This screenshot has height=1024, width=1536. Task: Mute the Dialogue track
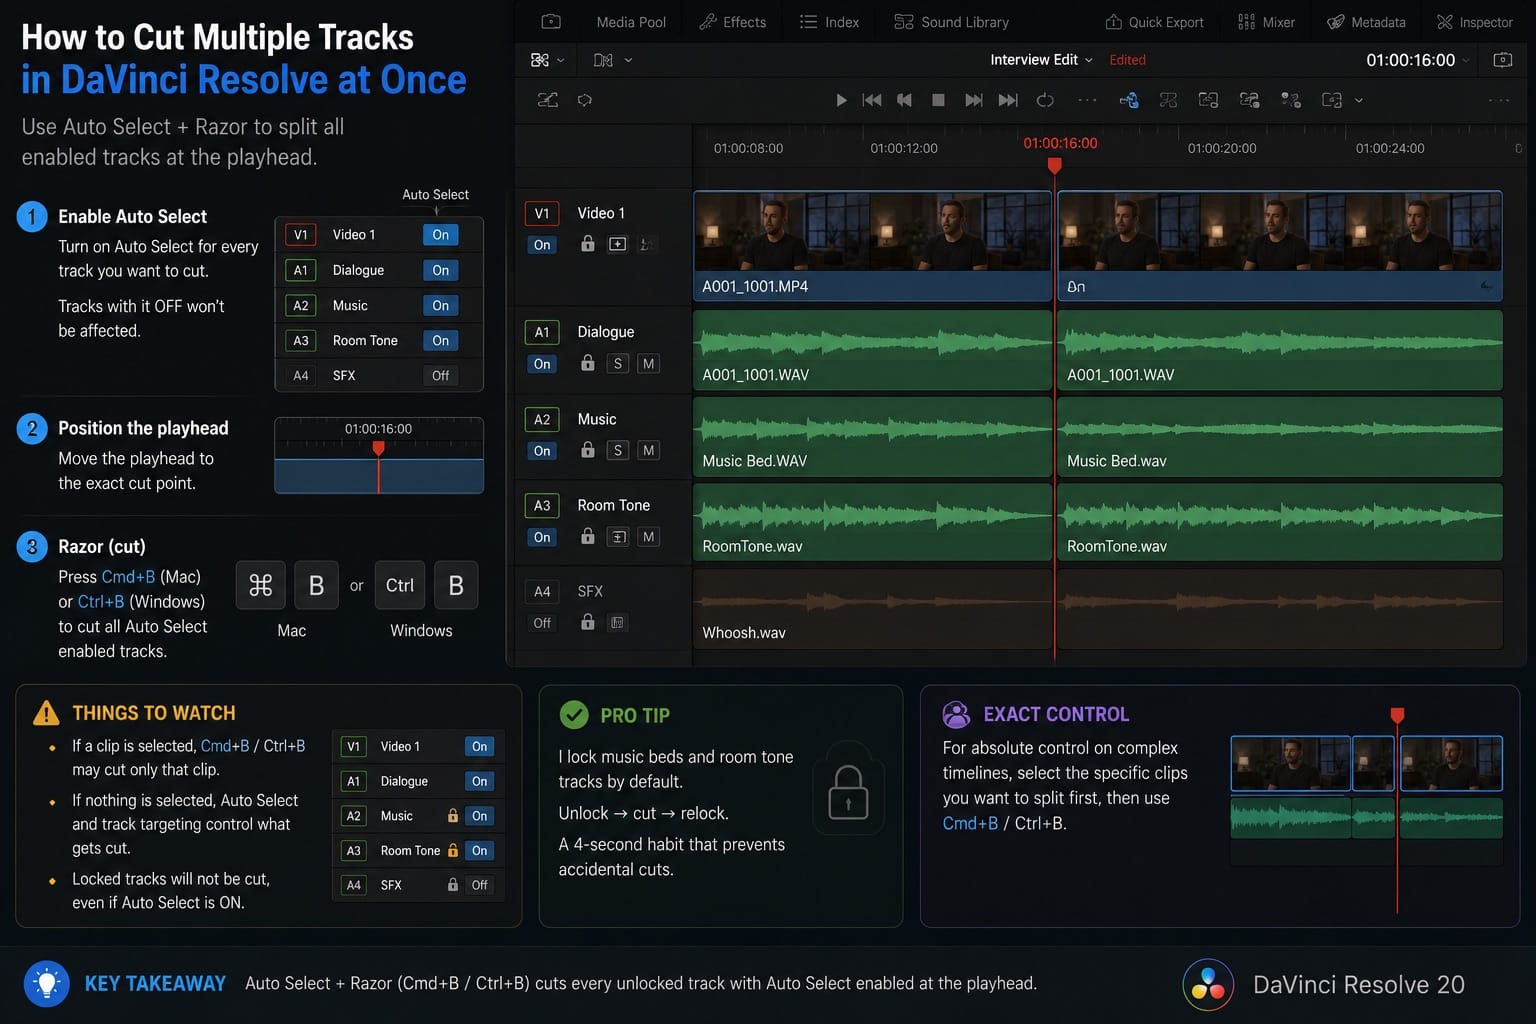coord(649,364)
